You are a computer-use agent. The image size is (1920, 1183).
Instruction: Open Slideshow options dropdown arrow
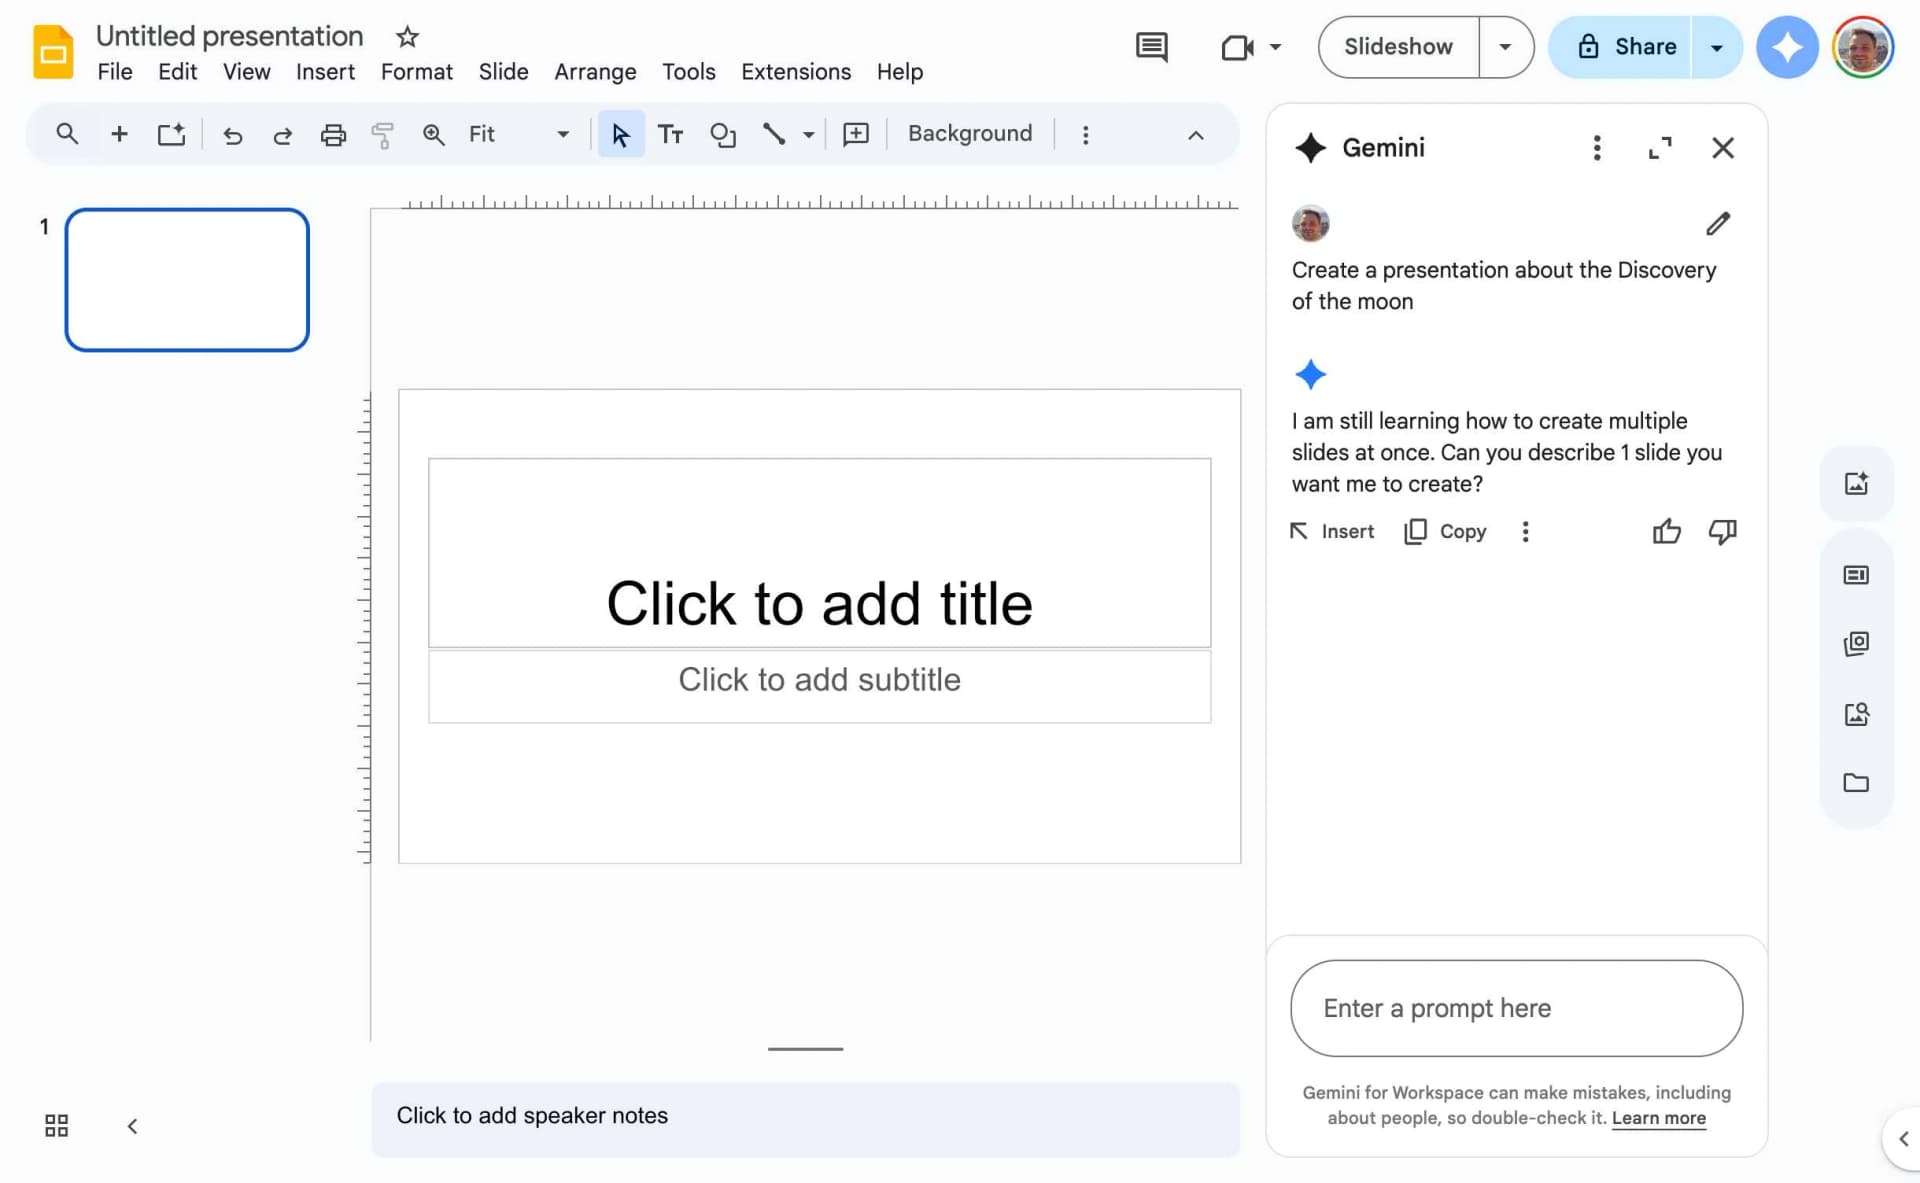click(1505, 47)
